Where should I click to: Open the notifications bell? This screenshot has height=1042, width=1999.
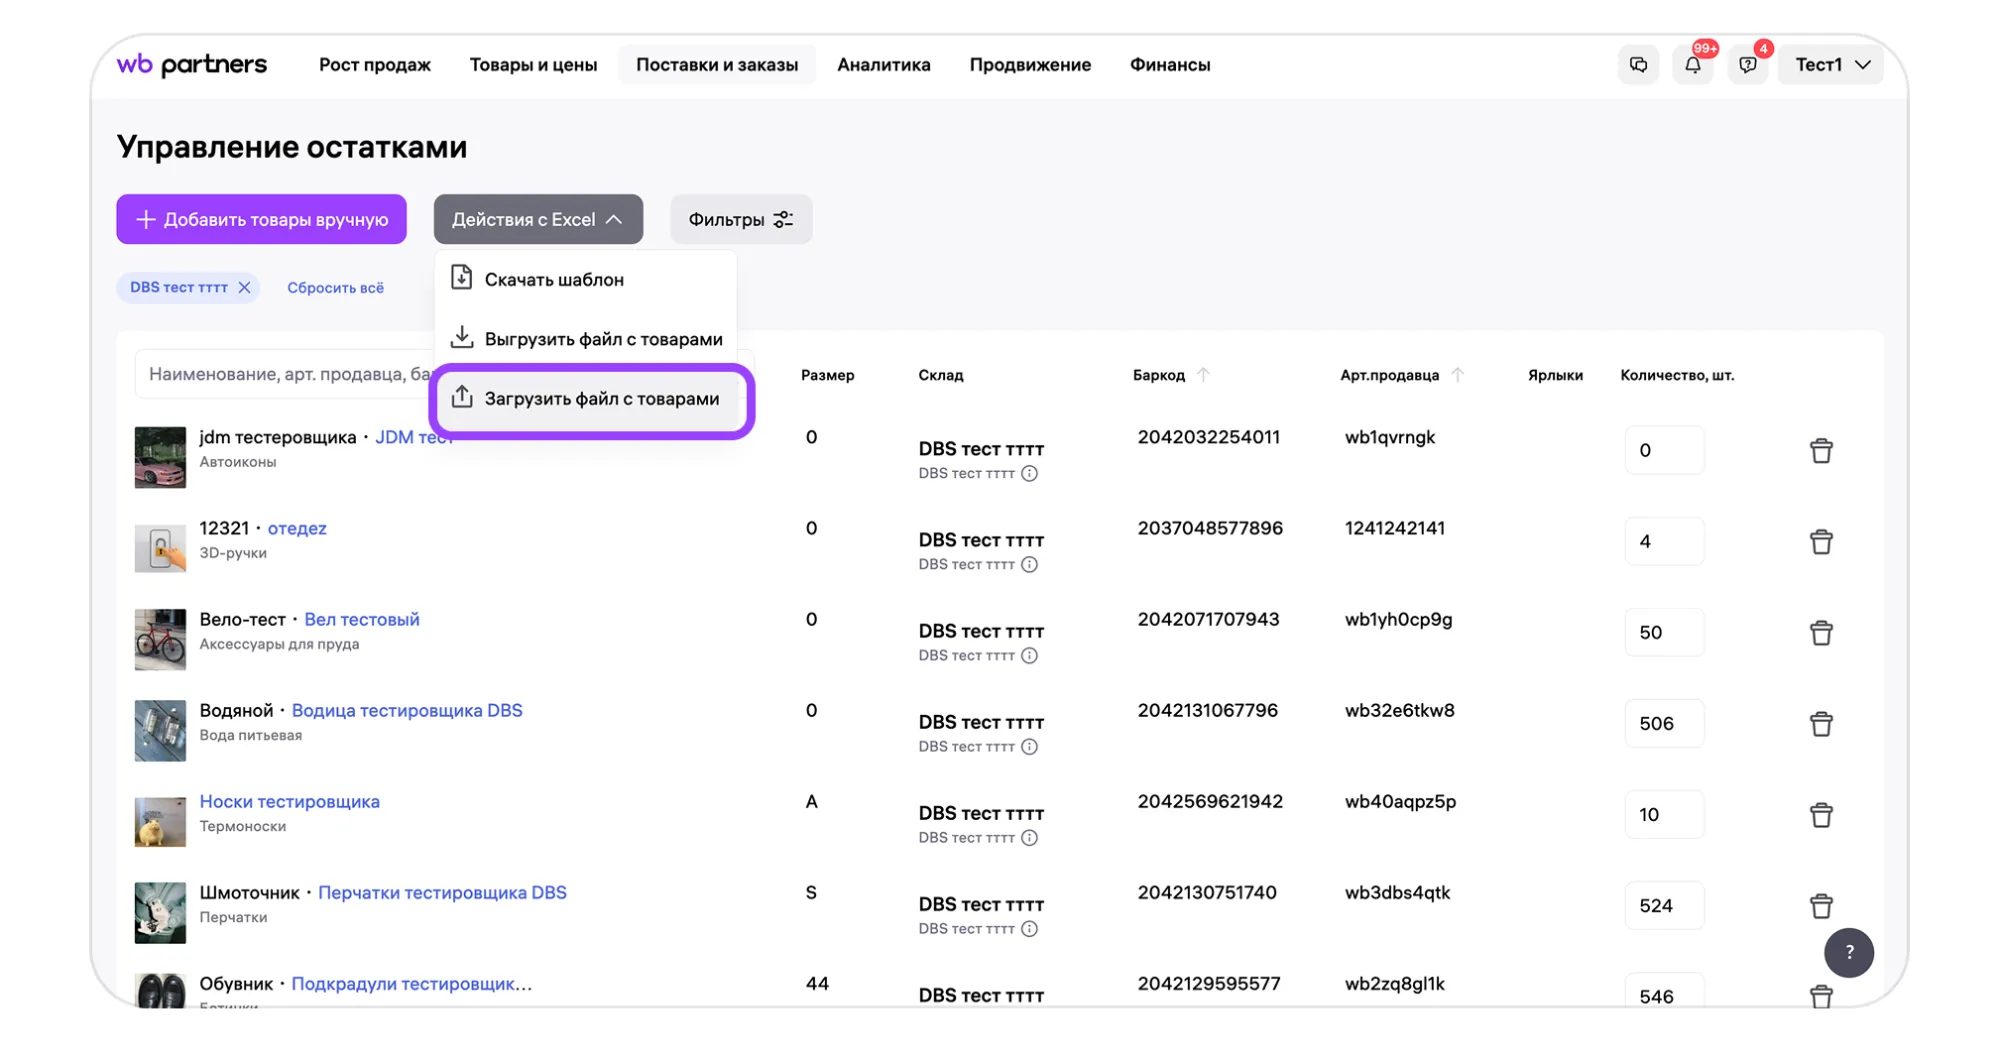coord(1693,65)
